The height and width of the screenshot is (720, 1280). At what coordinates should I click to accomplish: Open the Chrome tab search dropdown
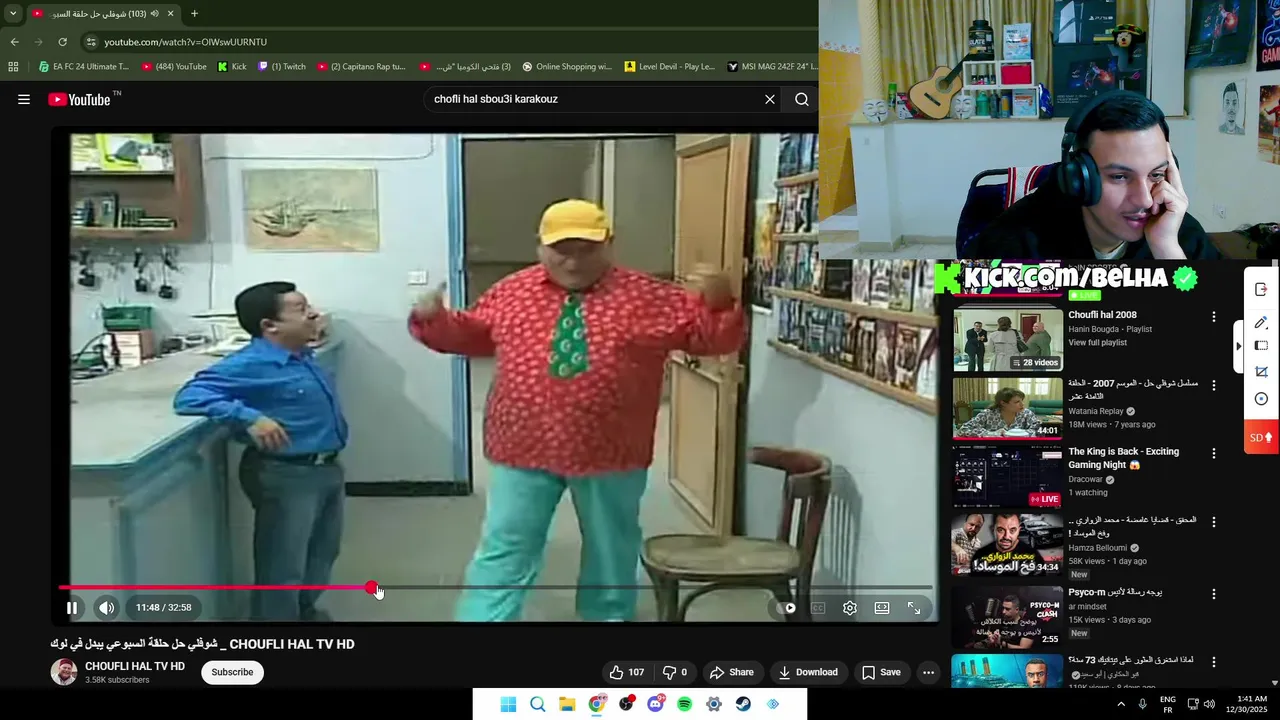tap(13, 14)
